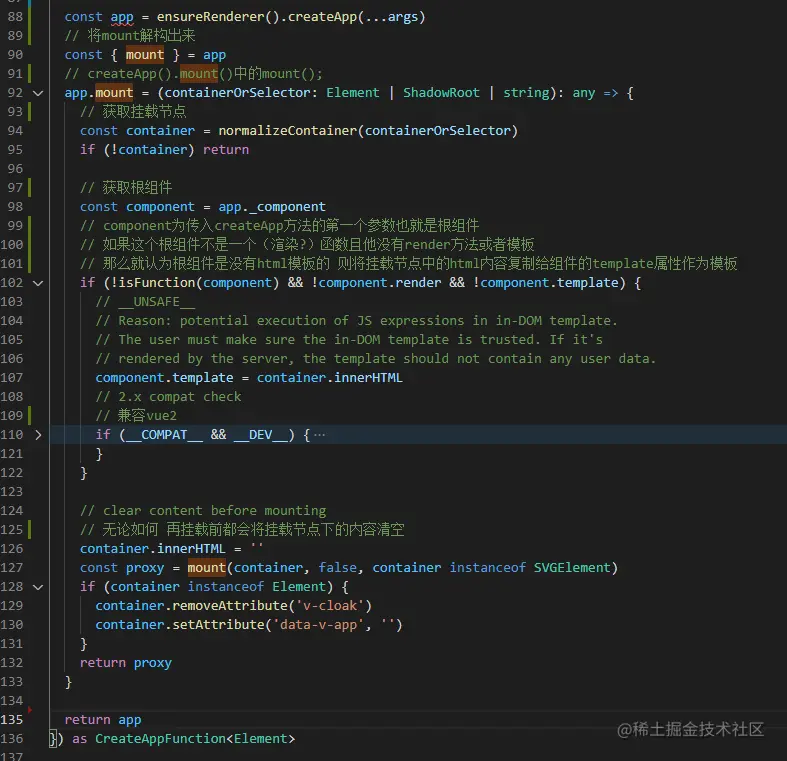Click 'isFunction' on line 102
This screenshot has height=761, width=787.
click(x=157, y=283)
